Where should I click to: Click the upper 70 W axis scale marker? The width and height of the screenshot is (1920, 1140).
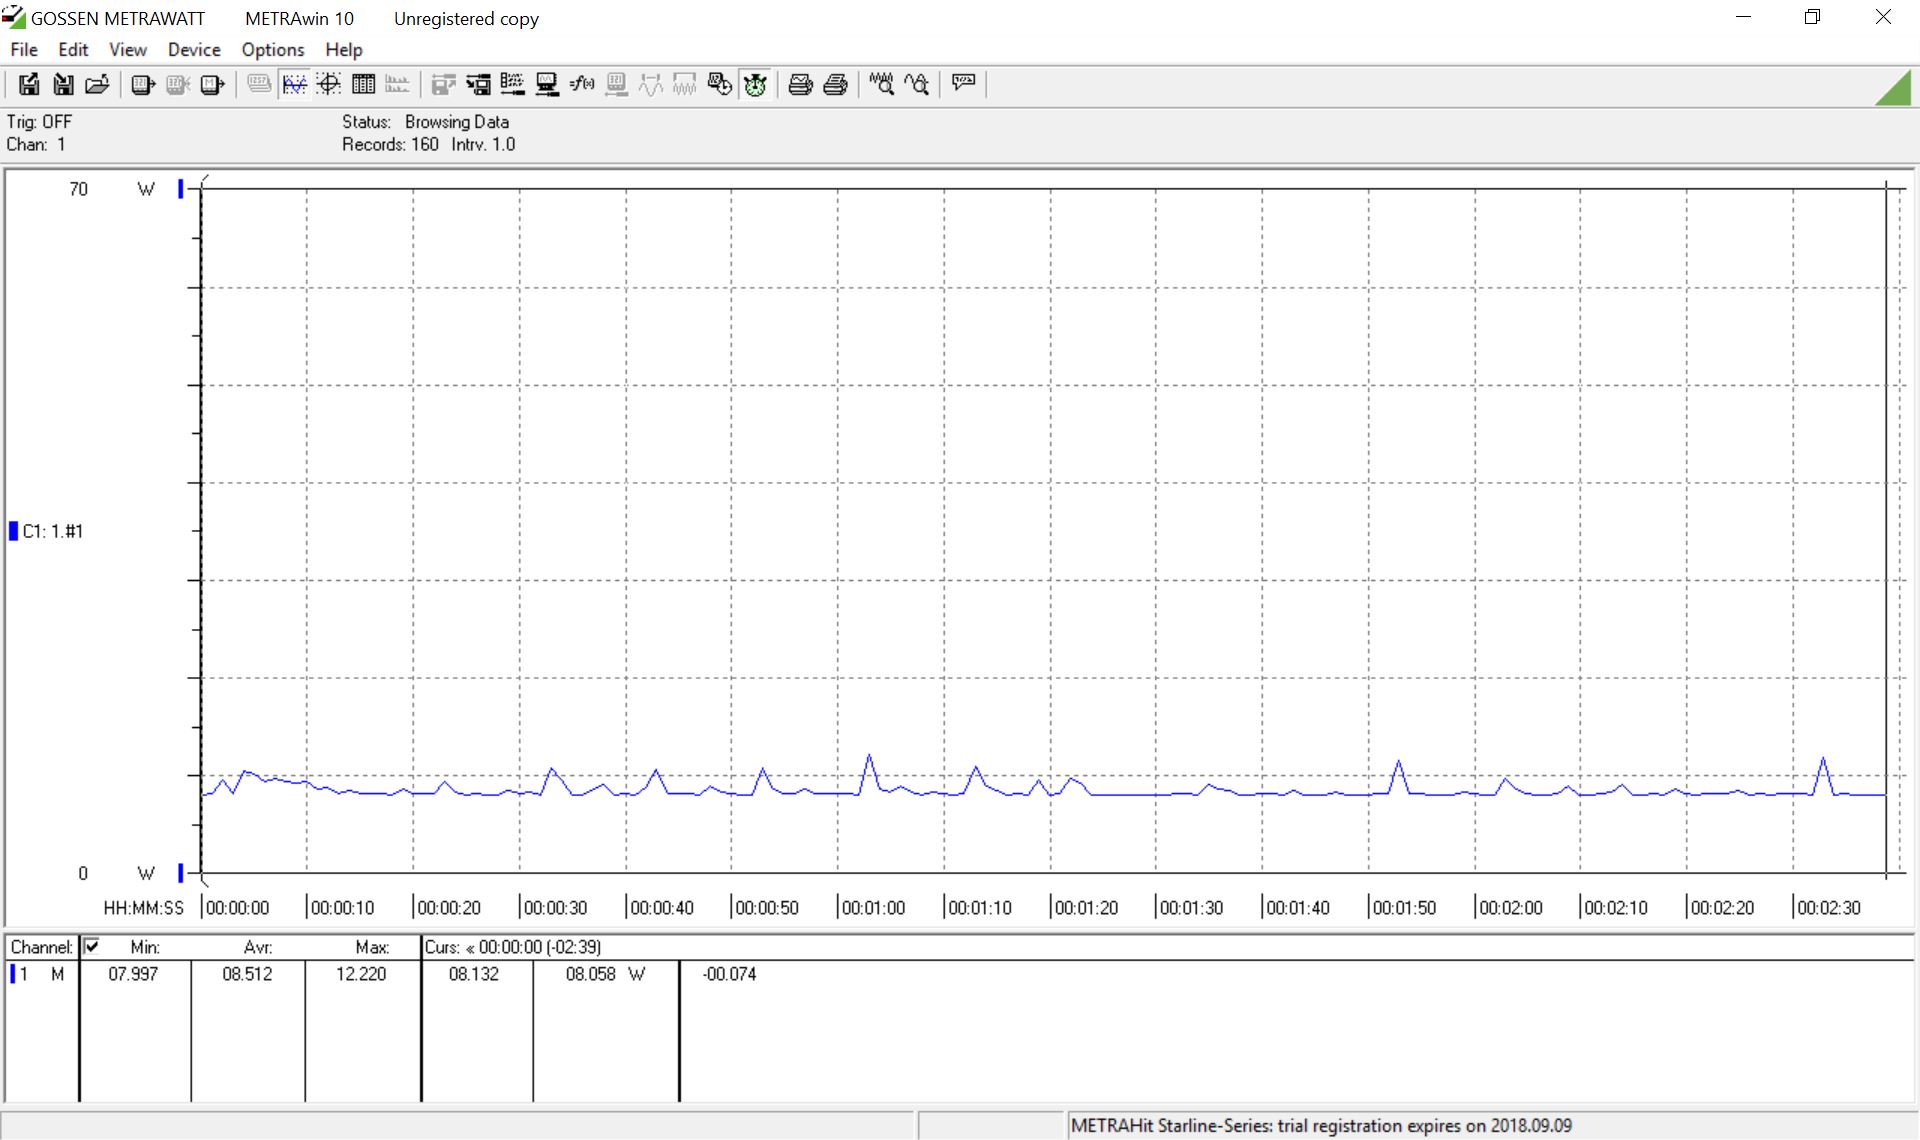181,188
